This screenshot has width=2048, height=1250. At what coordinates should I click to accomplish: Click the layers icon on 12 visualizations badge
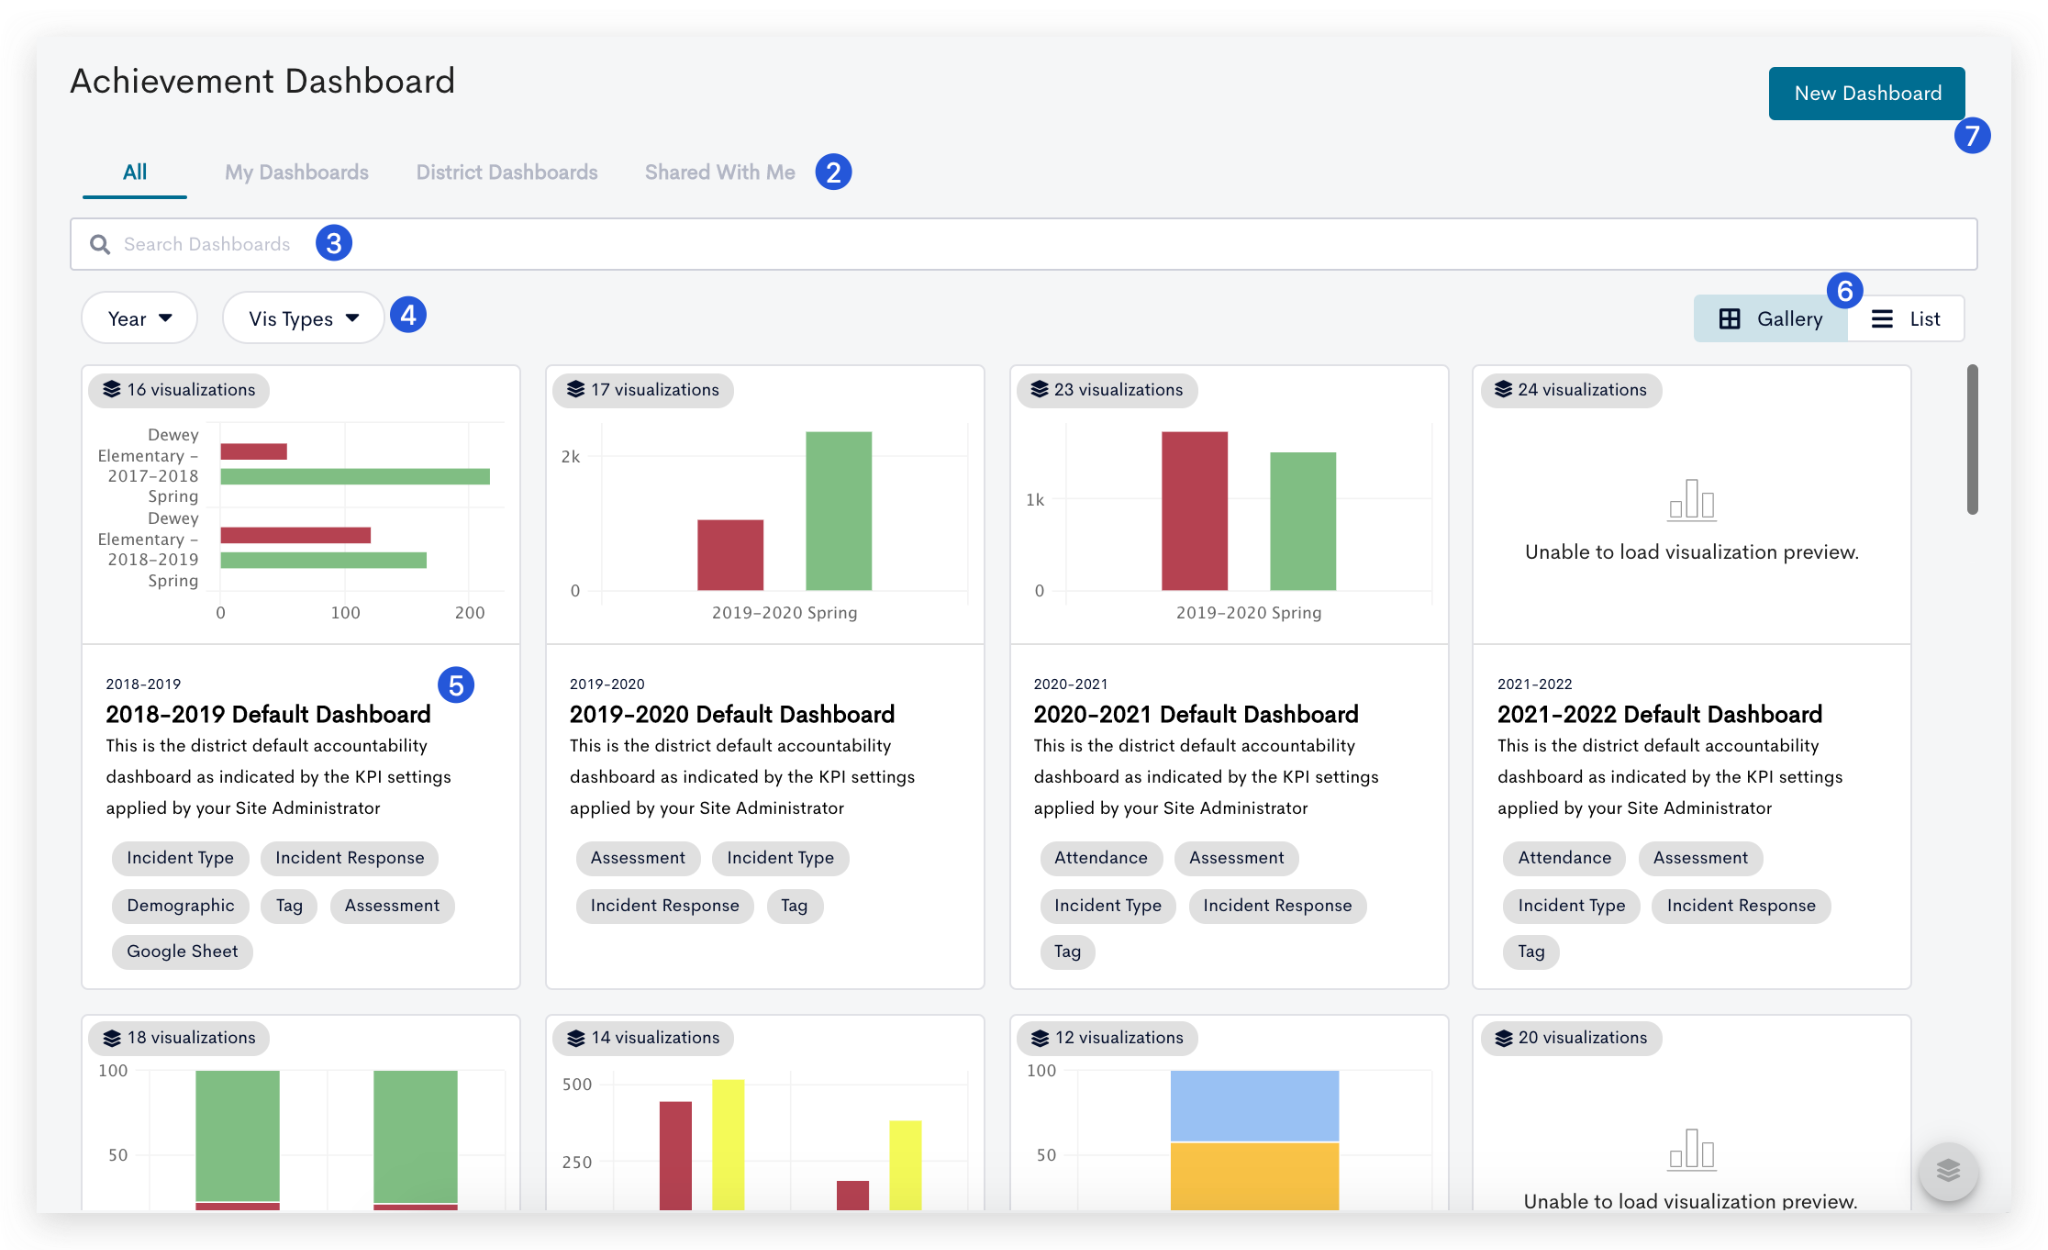point(1039,1038)
